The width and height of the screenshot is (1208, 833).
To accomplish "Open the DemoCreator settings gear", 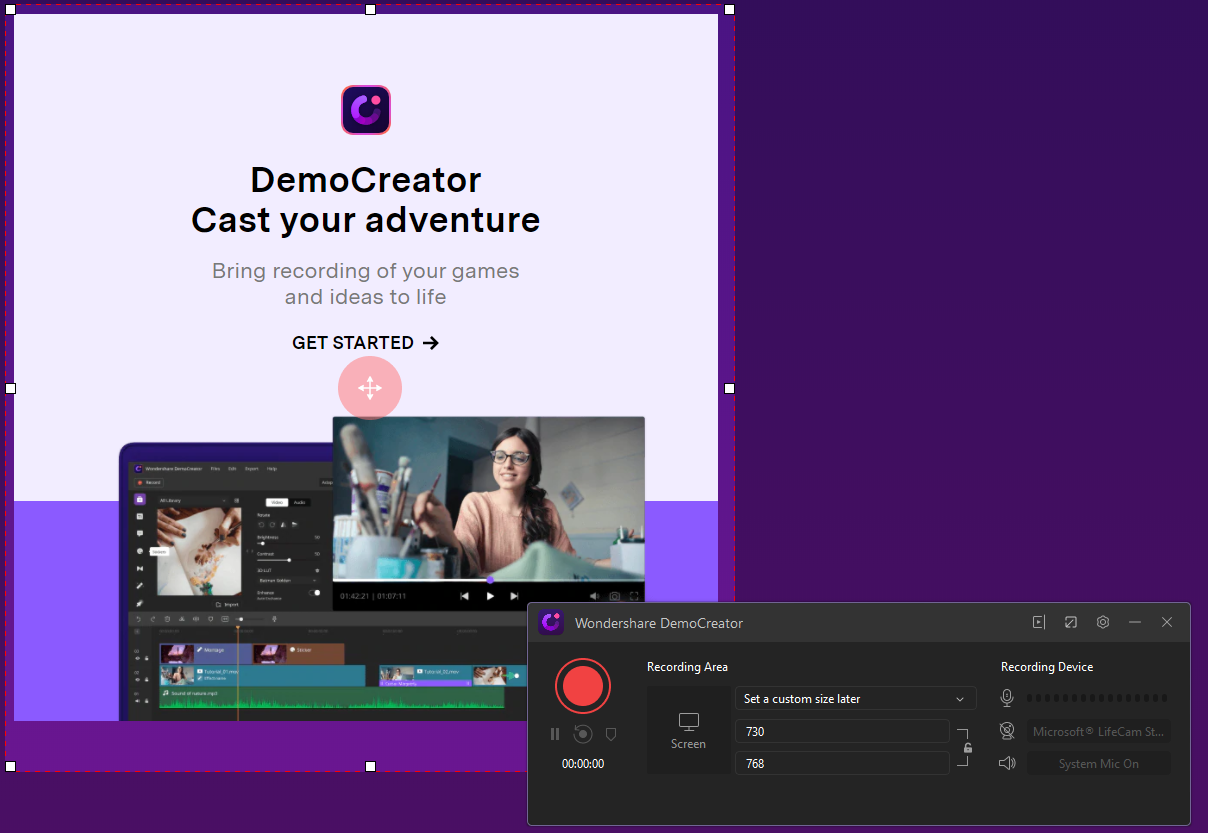I will (x=1103, y=622).
